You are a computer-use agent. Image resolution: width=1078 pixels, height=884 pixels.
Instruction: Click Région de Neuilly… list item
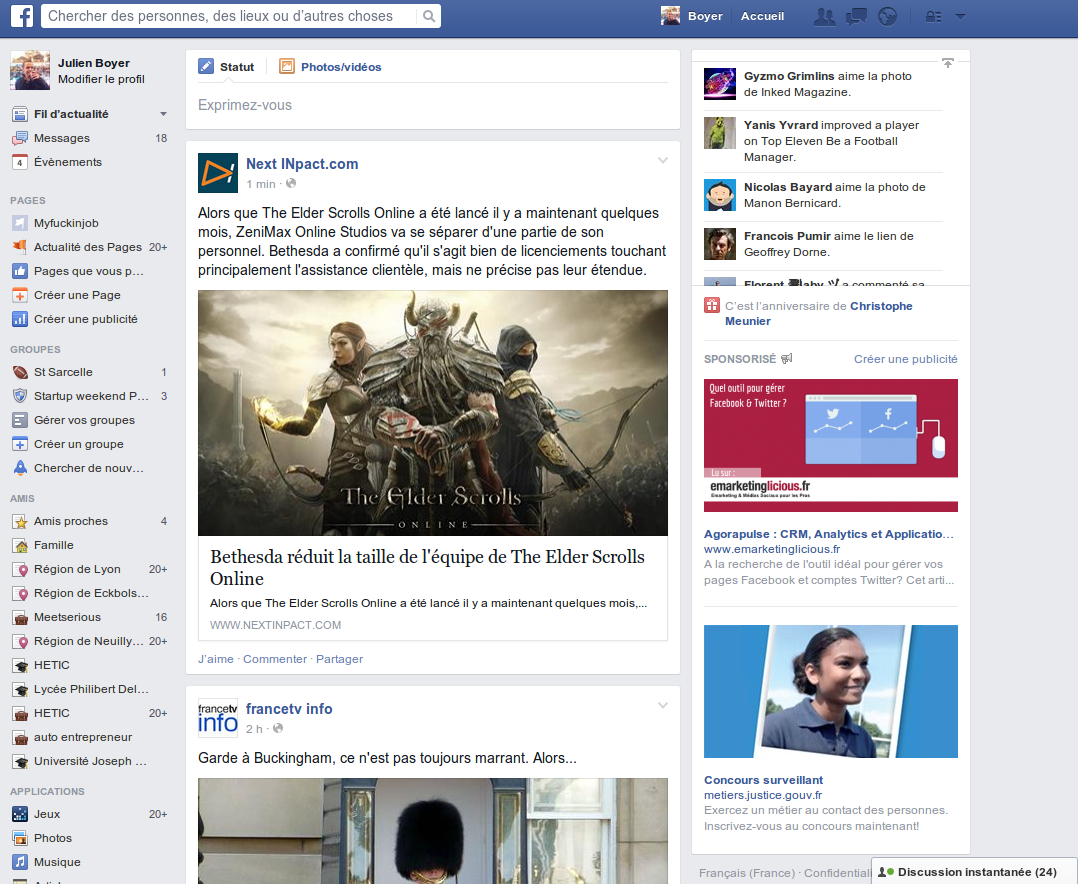[x=89, y=641]
